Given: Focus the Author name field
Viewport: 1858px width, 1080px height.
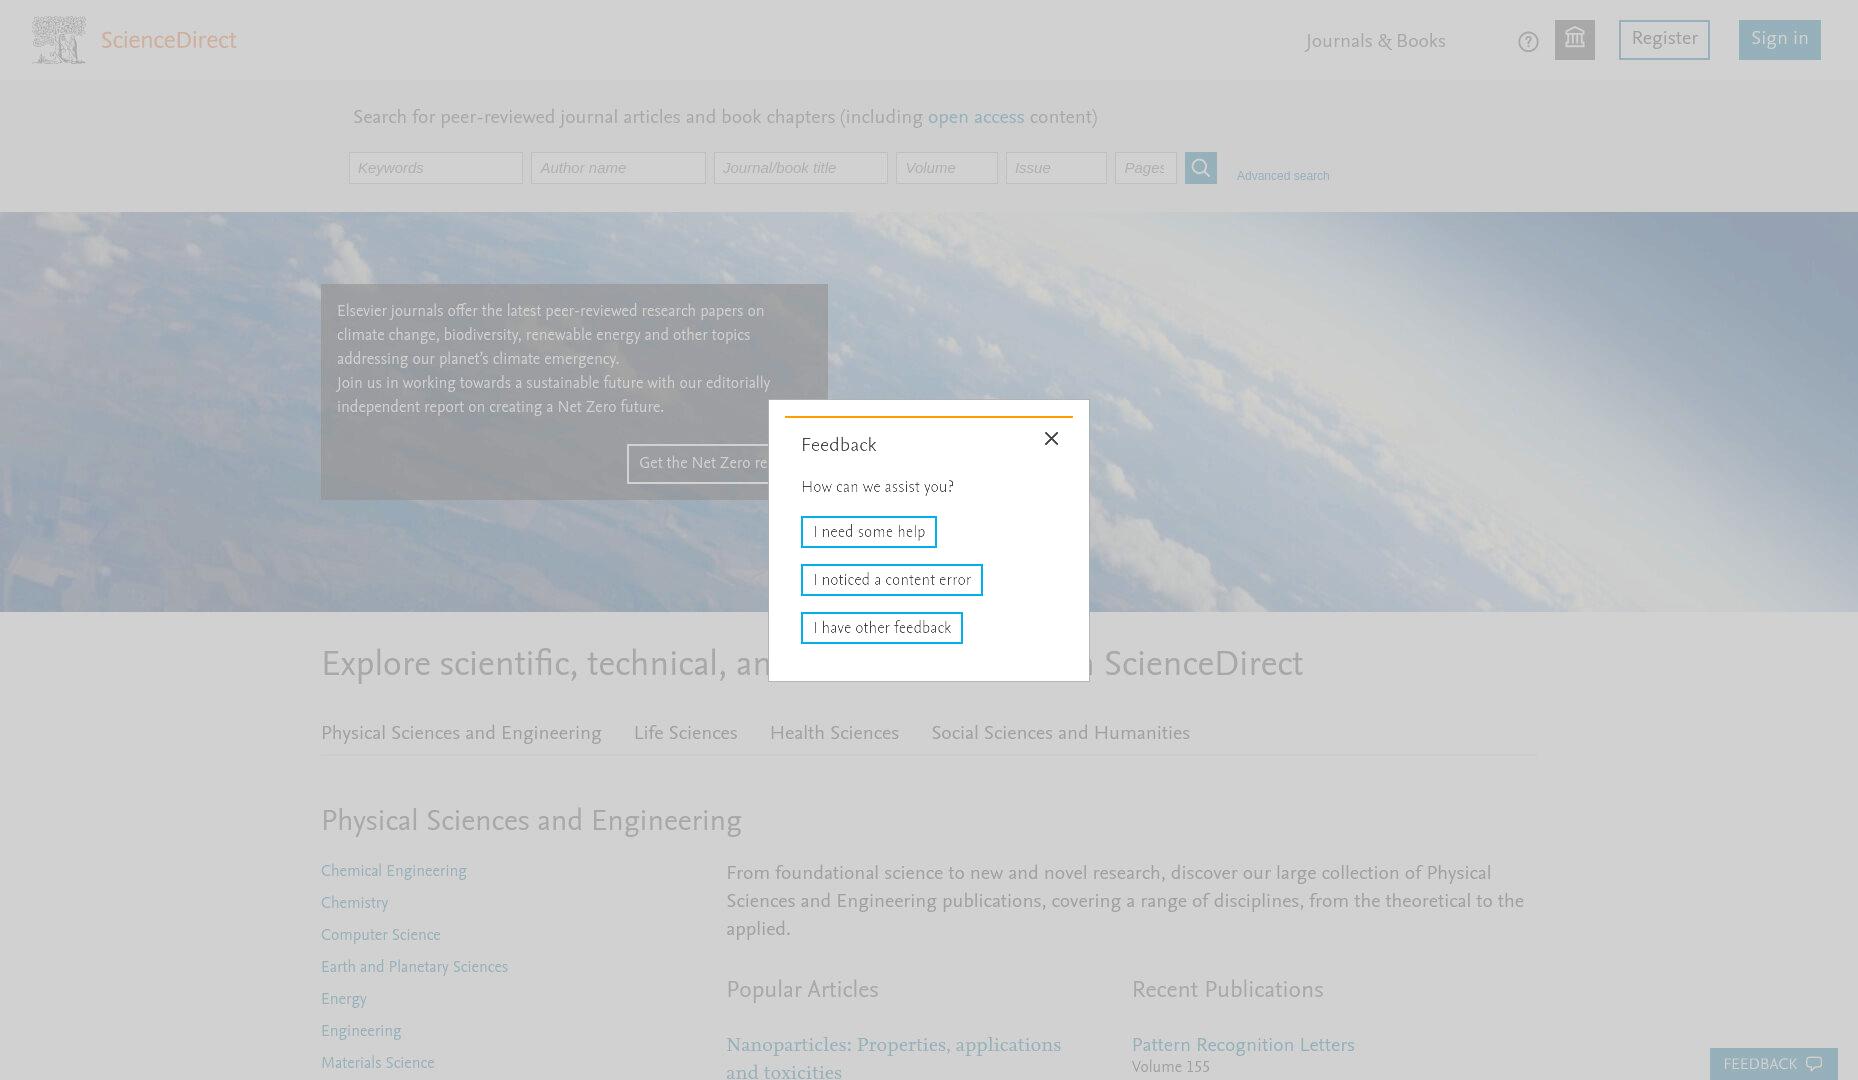Looking at the screenshot, I should coord(618,168).
